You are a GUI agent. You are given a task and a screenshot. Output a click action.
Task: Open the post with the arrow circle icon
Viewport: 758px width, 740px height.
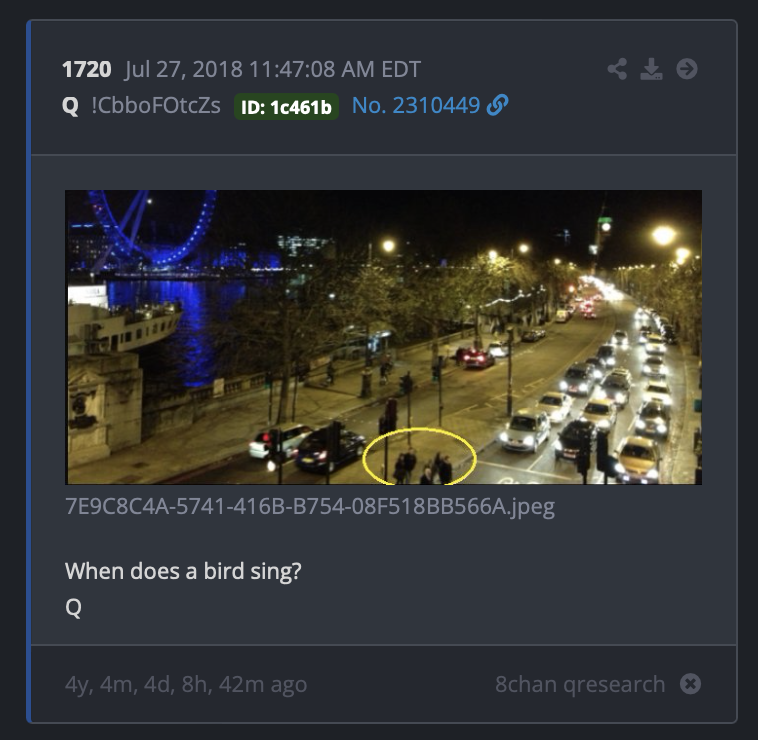(x=687, y=69)
